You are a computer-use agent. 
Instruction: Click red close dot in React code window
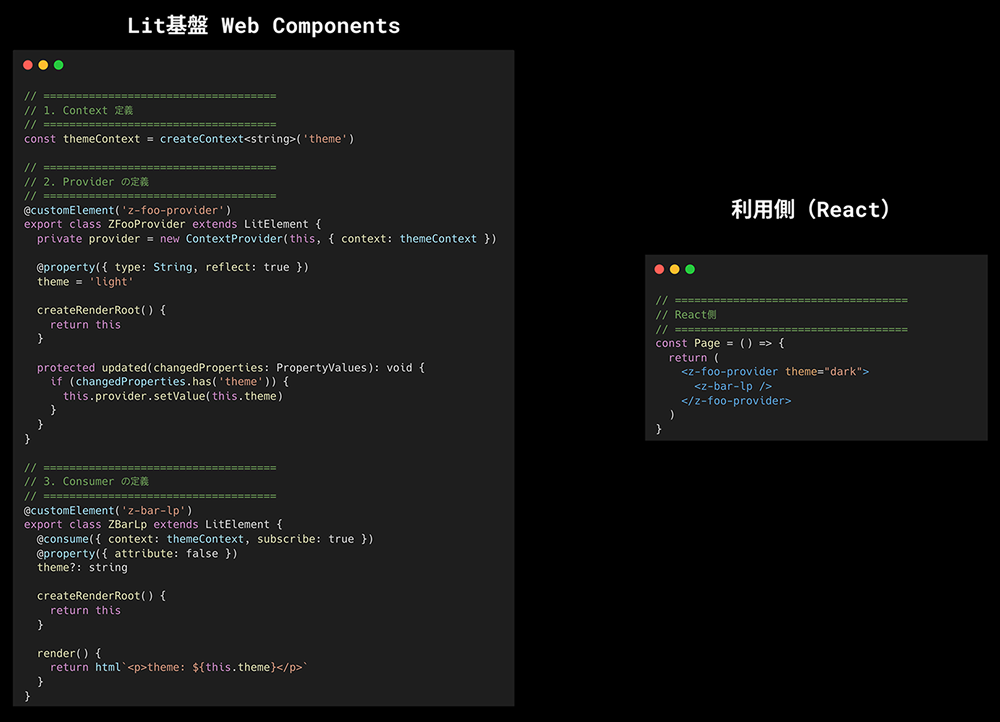(659, 269)
